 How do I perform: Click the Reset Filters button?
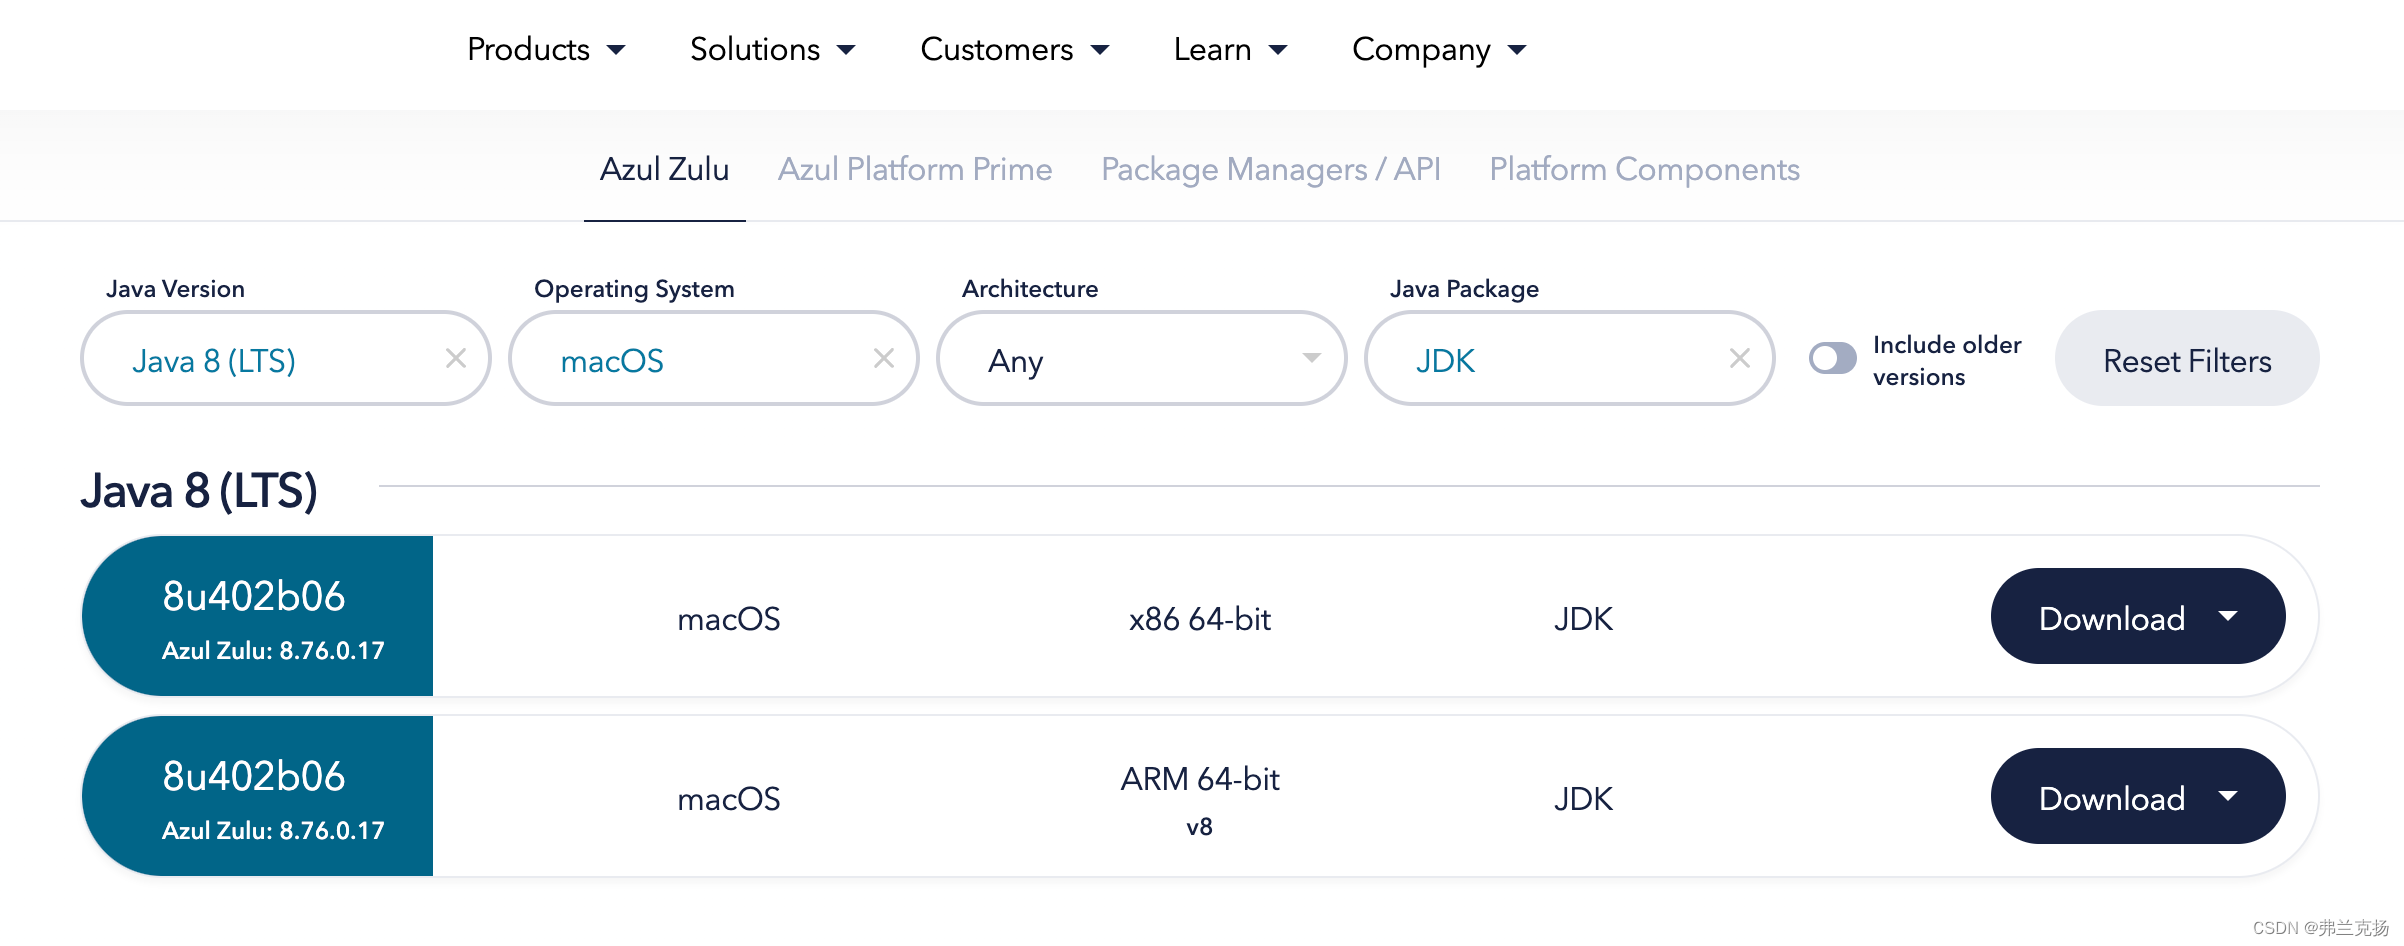point(2187,358)
